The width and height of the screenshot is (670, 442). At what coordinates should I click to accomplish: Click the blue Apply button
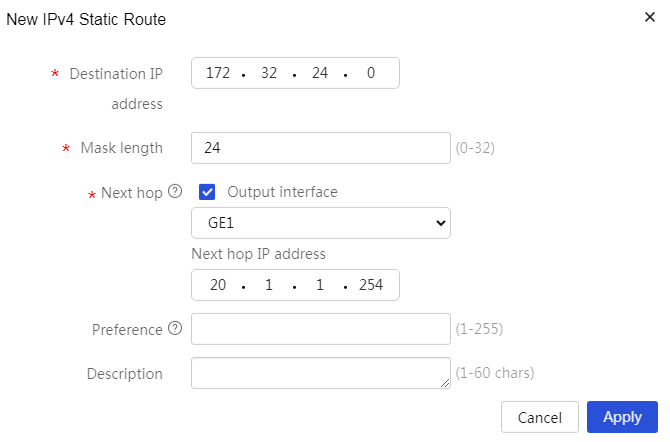click(622, 417)
